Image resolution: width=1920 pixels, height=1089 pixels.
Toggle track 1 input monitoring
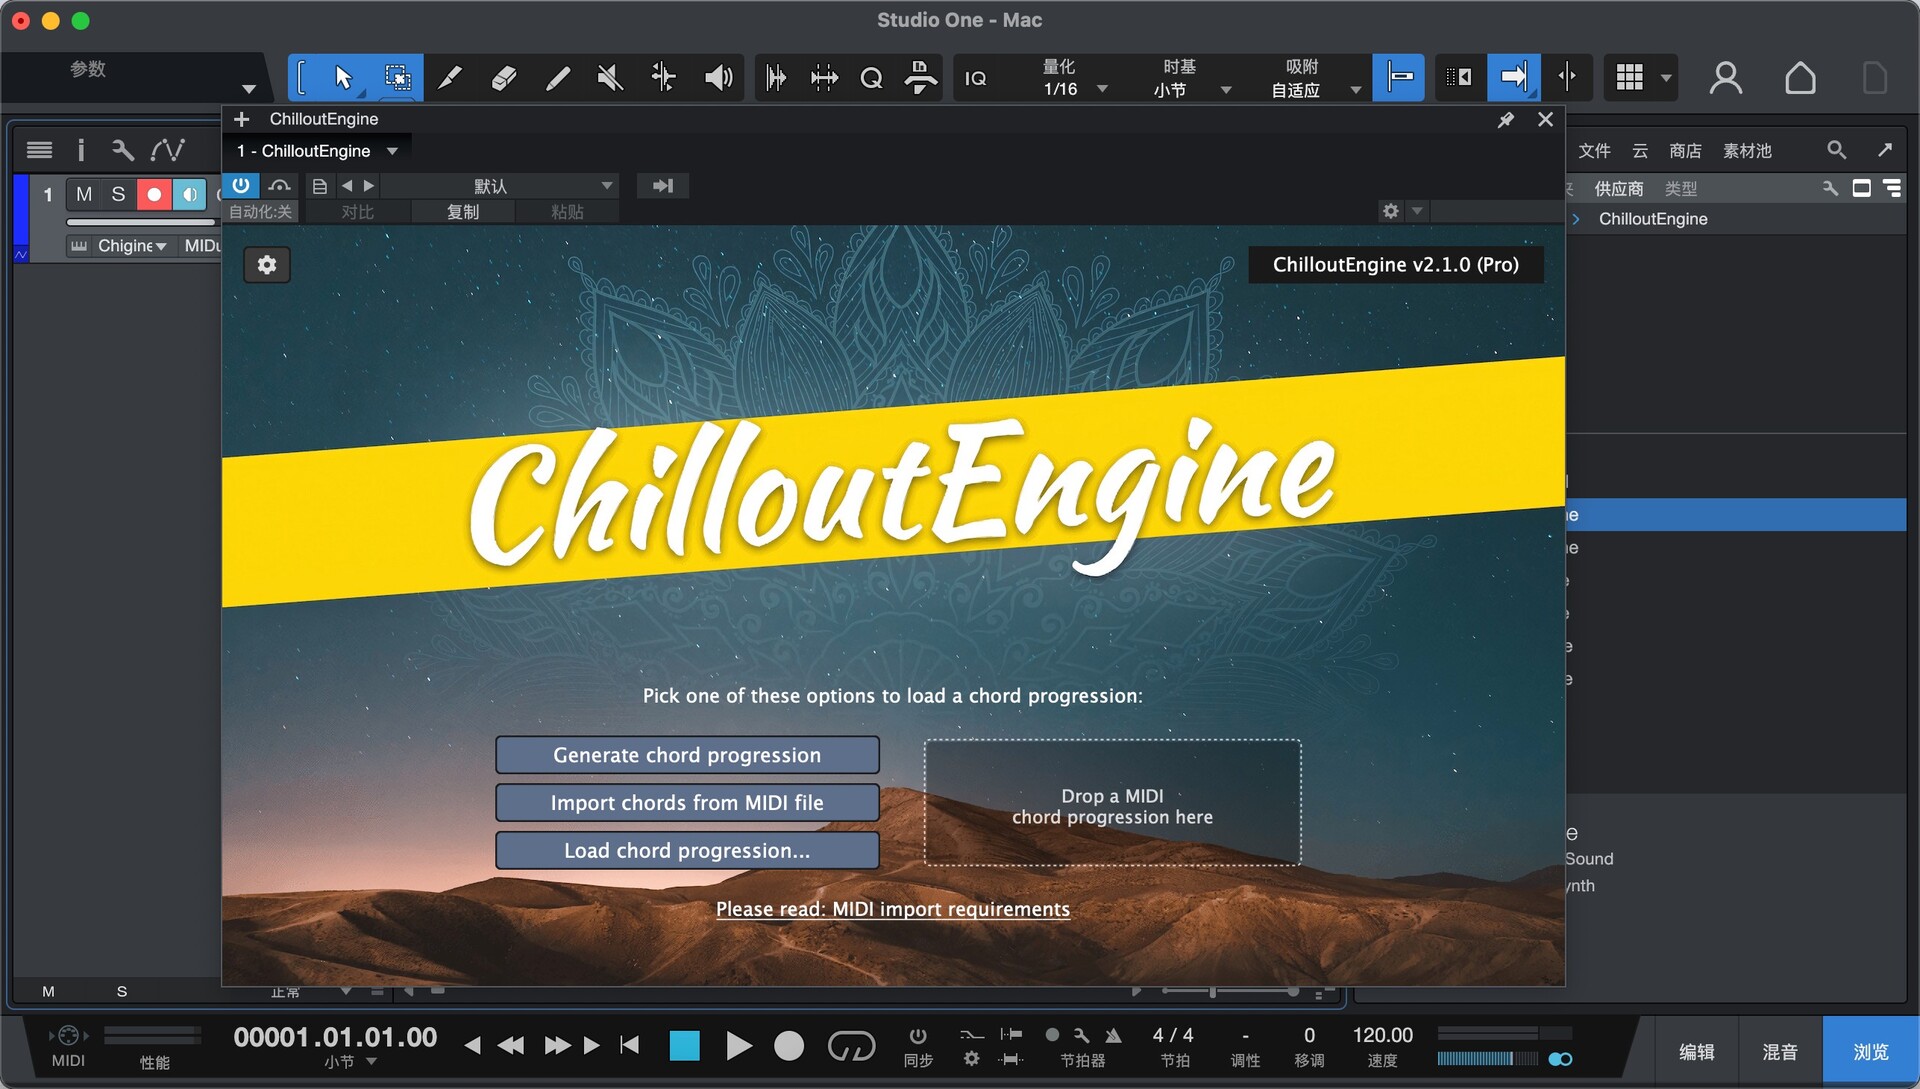(x=189, y=194)
